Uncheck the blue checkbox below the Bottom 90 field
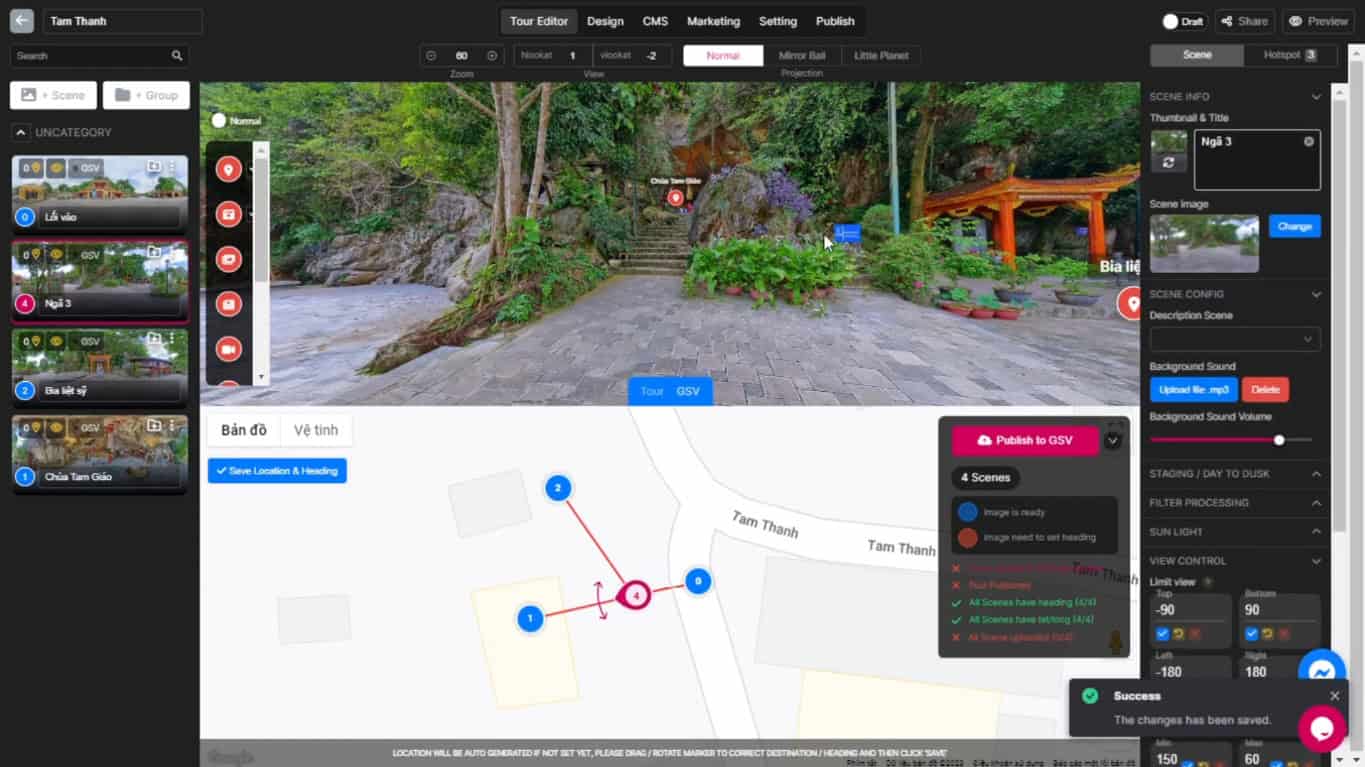This screenshot has height=767, width=1365. tap(1251, 633)
